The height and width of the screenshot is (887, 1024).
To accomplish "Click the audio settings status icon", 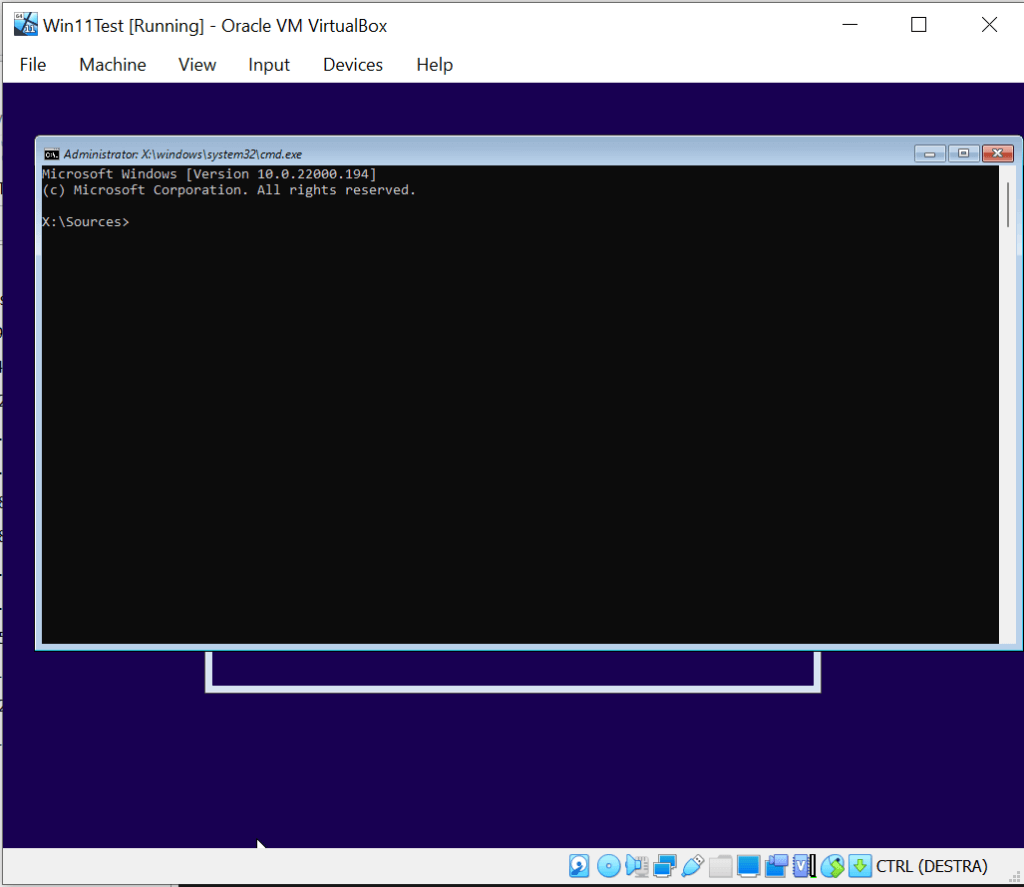I will [637, 866].
